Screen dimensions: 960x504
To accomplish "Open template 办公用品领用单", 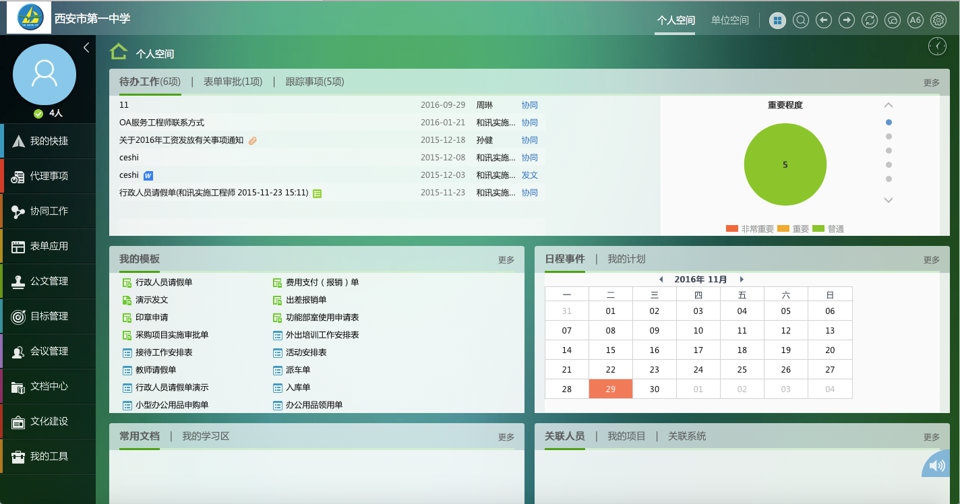I will (314, 405).
